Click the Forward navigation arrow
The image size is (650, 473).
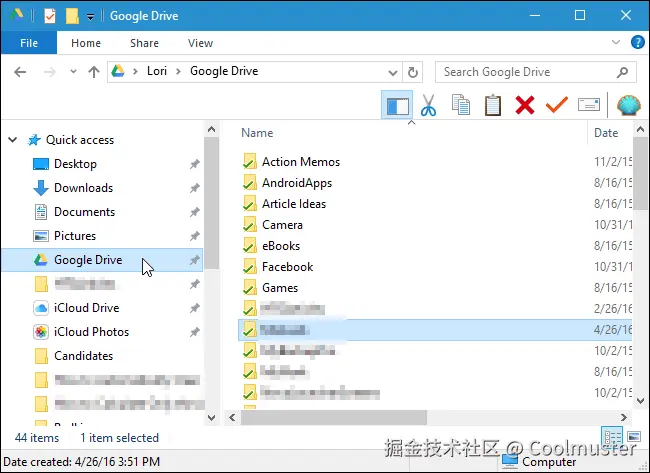[x=50, y=72]
